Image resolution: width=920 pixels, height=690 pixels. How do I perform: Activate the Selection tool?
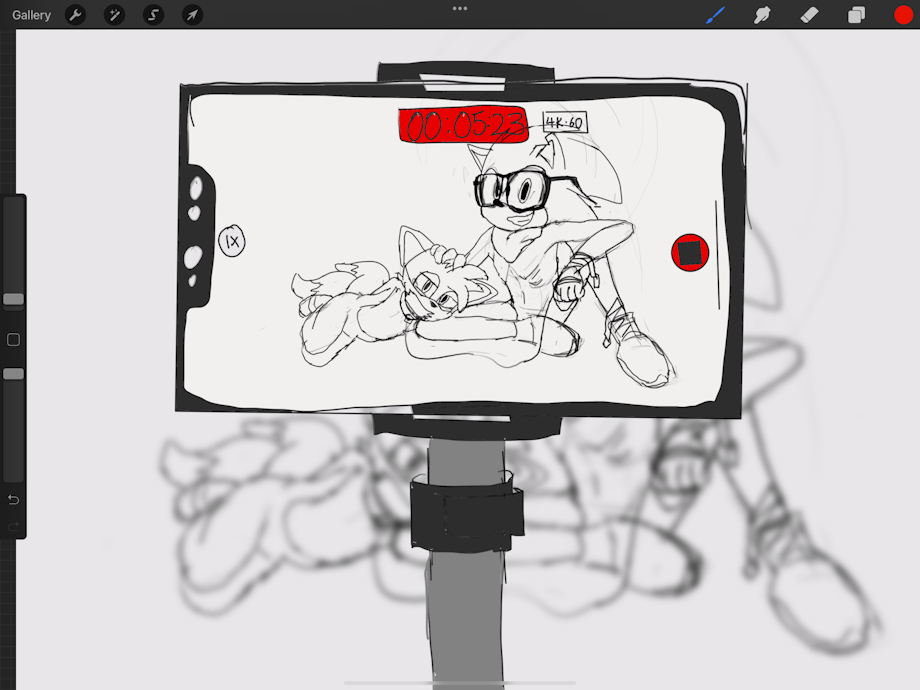[x=153, y=15]
